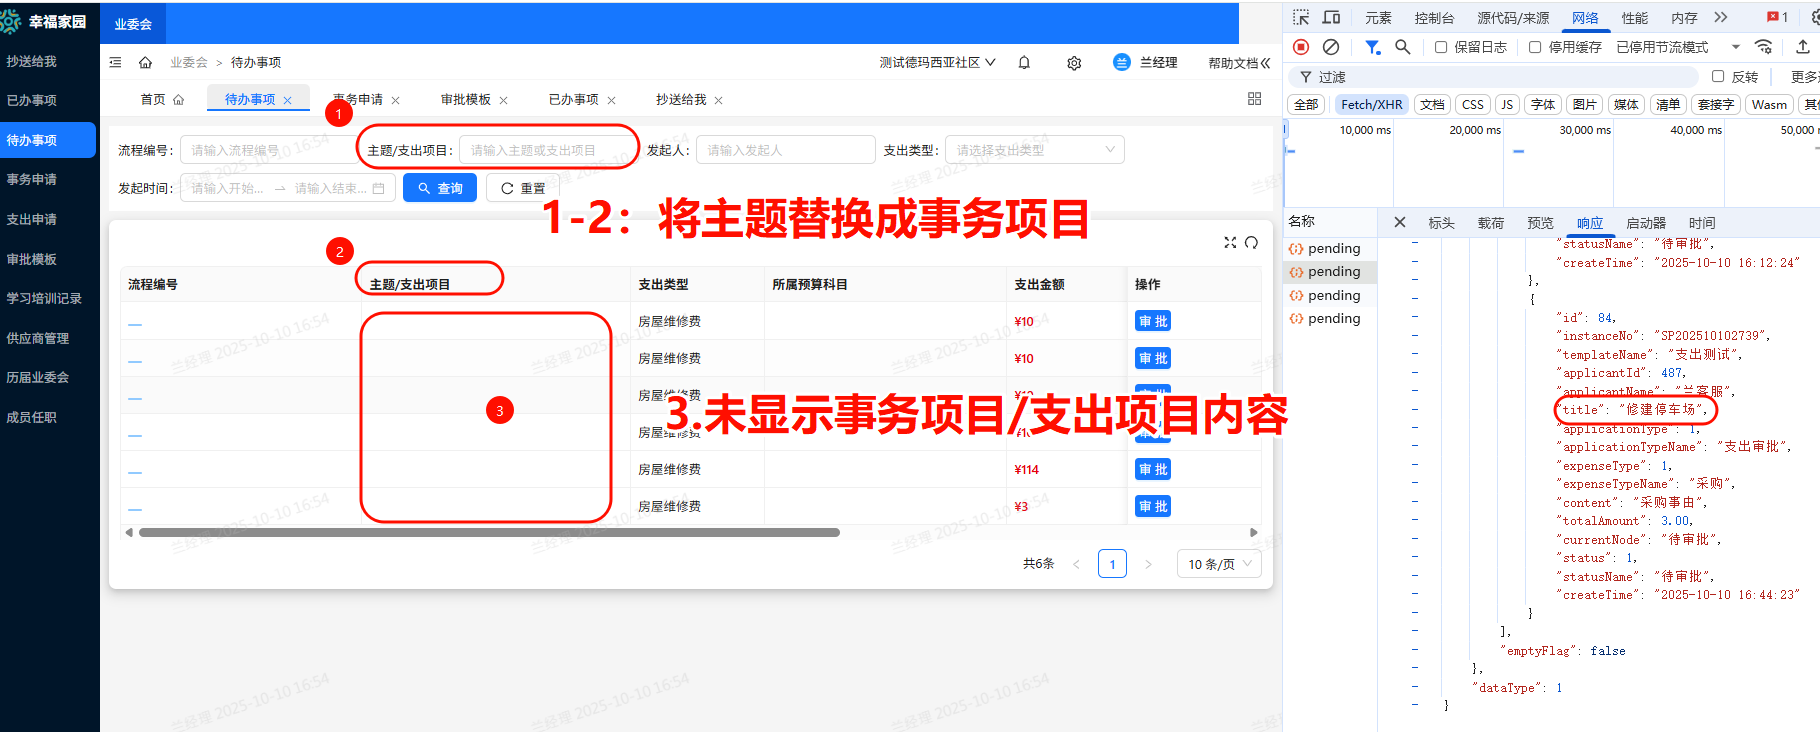Toggle the network filter funnel icon
The width and height of the screenshot is (1820, 732).
1373,47
